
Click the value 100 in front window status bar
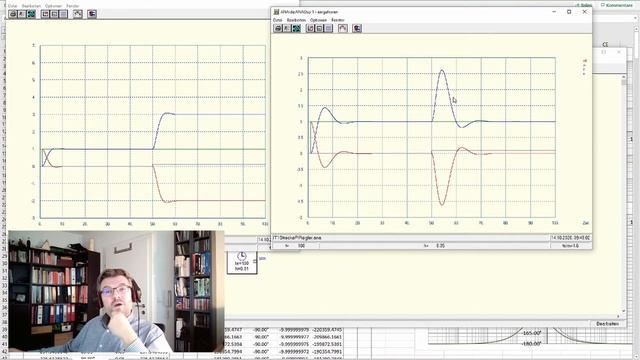click(301, 246)
